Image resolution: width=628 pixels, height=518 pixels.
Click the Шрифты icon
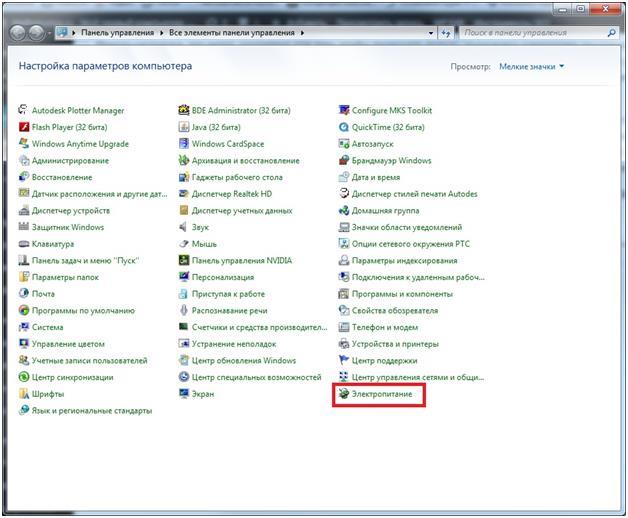tap(24, 394)
